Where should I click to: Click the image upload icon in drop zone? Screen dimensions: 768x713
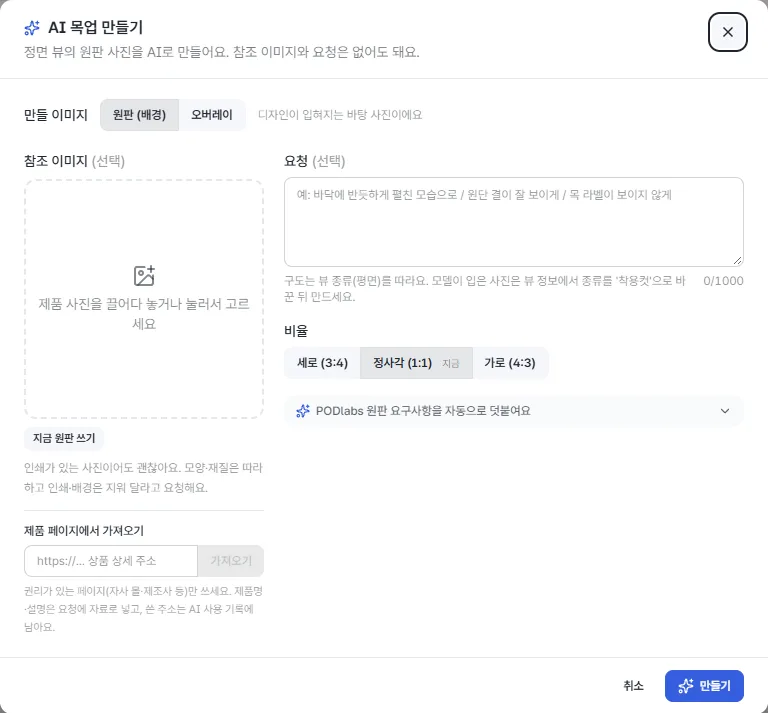[x=144, y=276]
